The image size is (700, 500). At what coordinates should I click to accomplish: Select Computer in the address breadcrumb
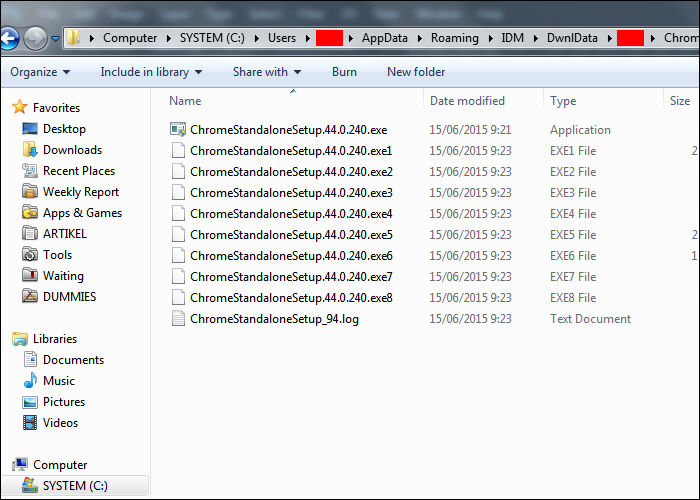click(130, 38)
